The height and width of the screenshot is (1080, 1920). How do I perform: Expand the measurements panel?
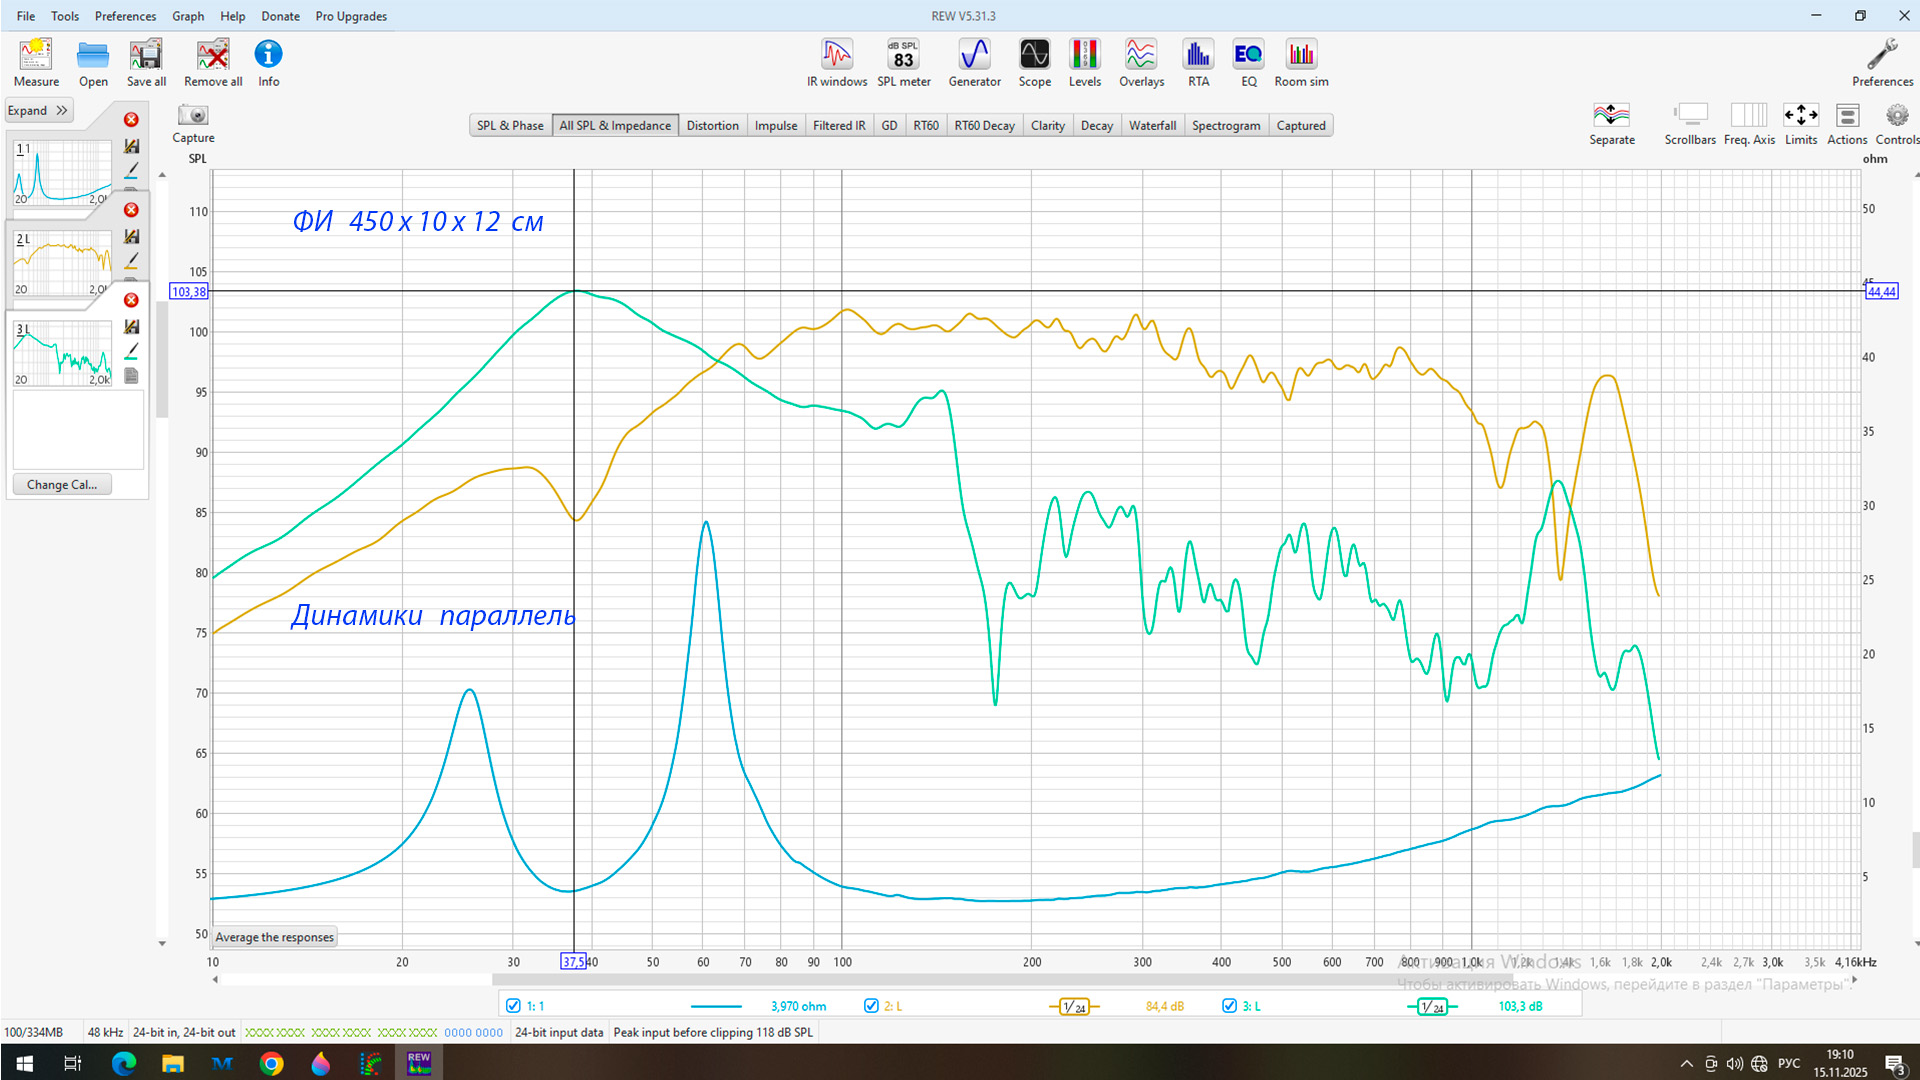(x=38, y=111)
